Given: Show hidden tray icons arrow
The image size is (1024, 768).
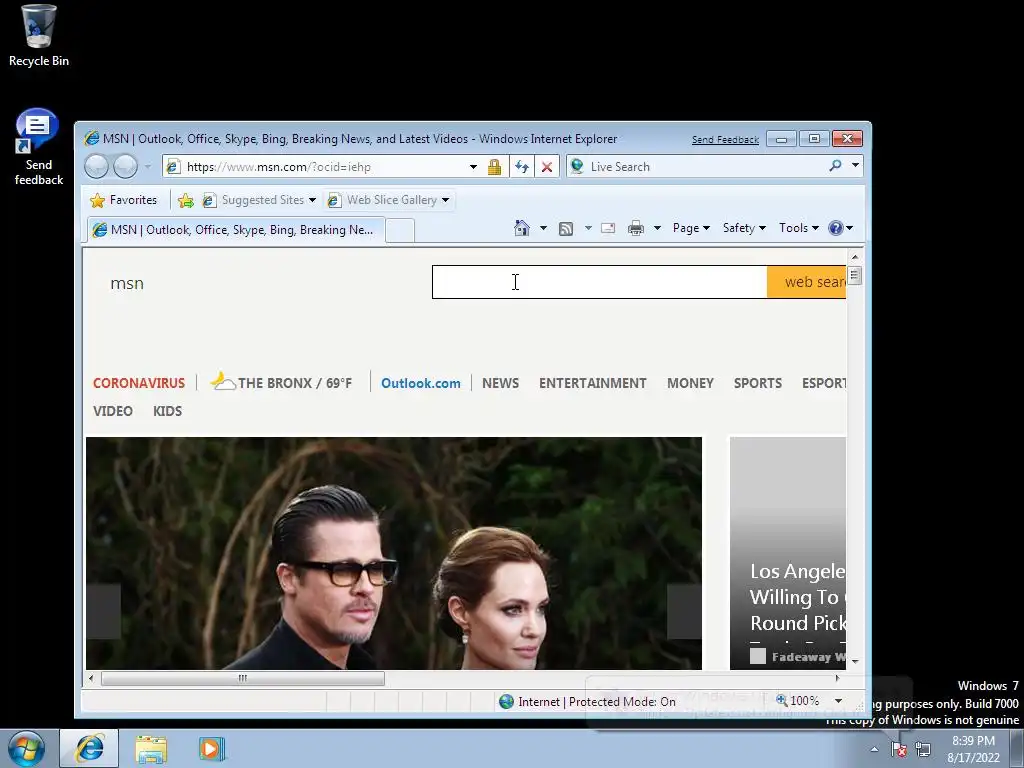Looking at the screenshot, I should (874, 750).
